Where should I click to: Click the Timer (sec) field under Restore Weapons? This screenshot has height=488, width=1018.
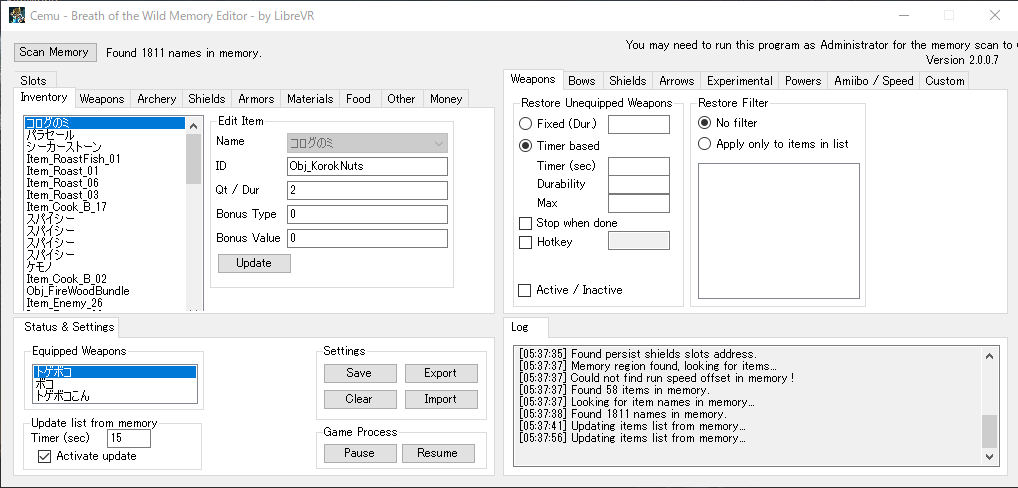(638, 166)
